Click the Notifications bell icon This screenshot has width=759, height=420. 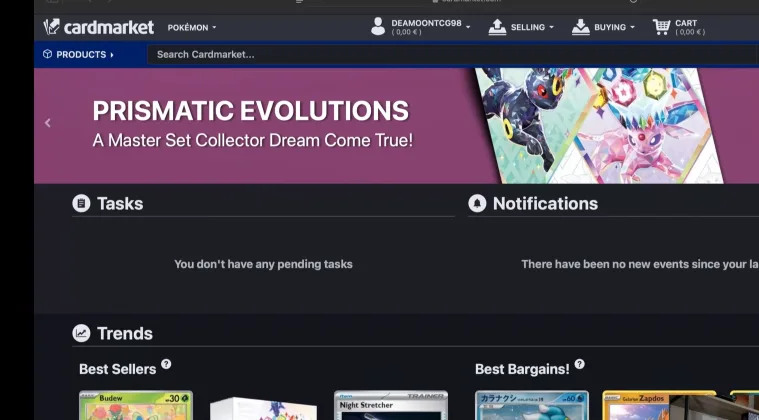click(477, 203)
